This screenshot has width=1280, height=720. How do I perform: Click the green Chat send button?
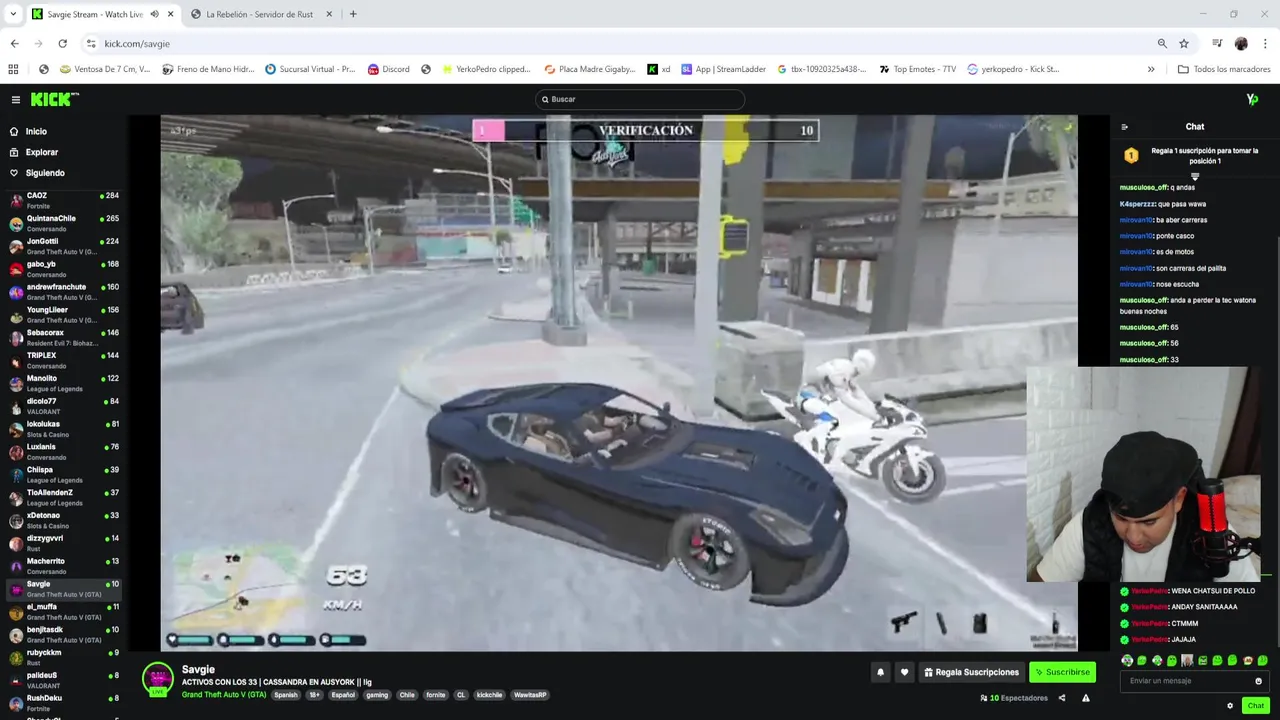coord(1256,705)
